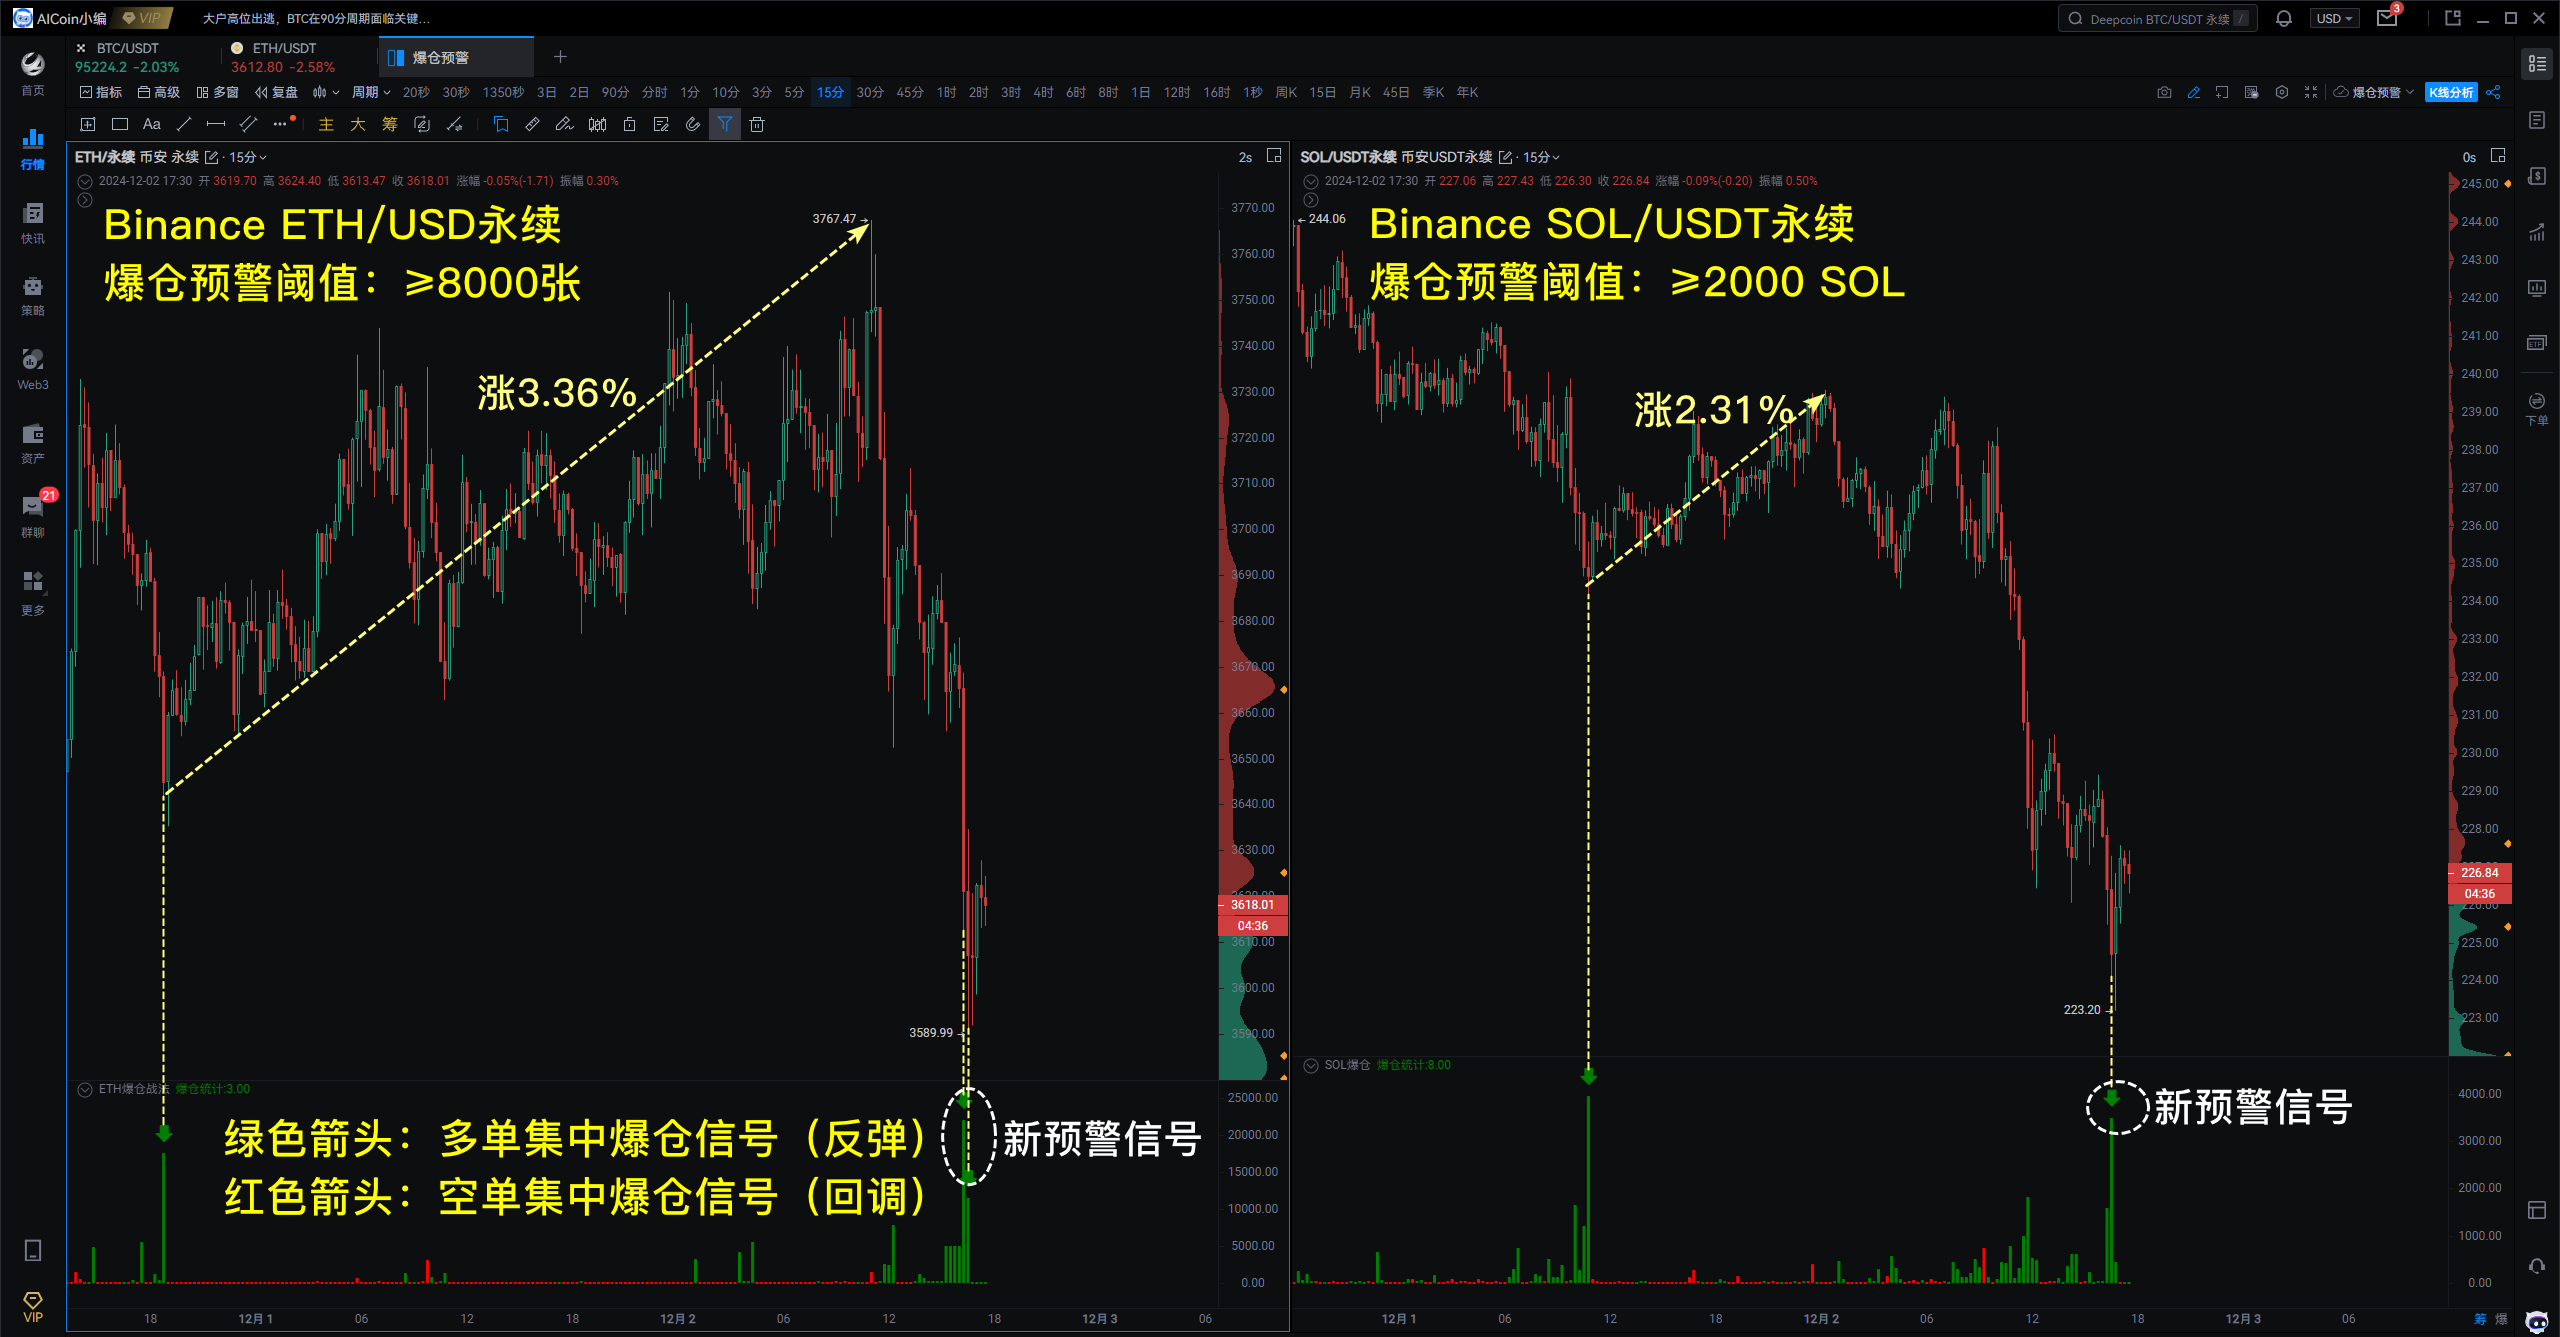
Task: Select the 1日 timeframe
Action: (x=1141, y=92)
